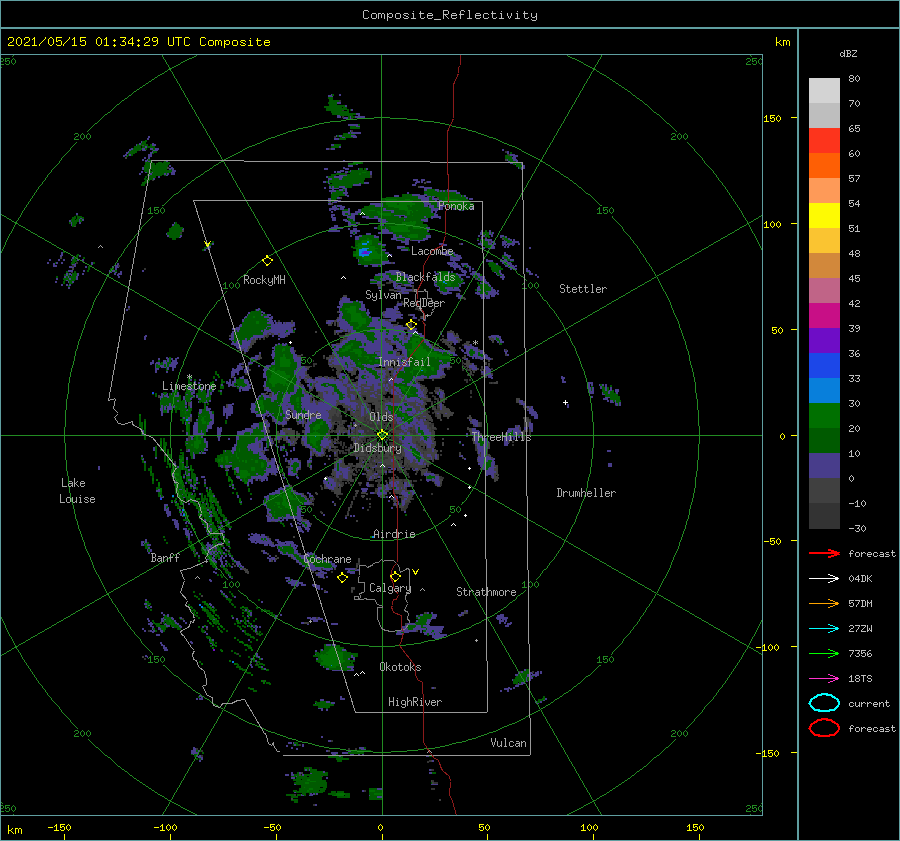Screen dimensions: 900x841
Task: Click the RockyMH label
Action: [x=264, y=280]
